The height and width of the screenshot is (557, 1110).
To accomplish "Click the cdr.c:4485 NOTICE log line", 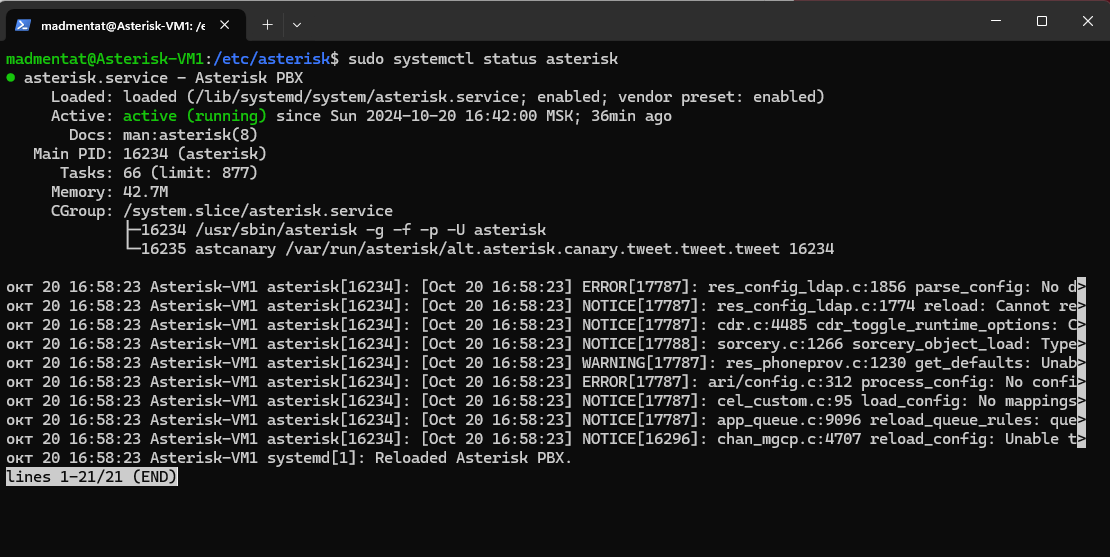I will pyautogui.click(x=545, y=326).
